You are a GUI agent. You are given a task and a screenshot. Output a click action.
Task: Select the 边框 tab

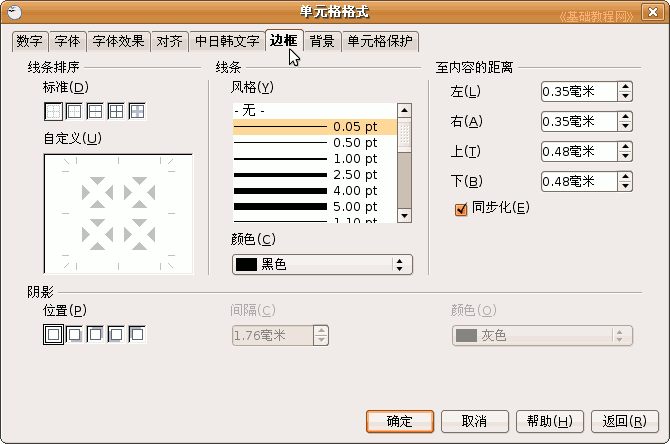tap(284, 41)
